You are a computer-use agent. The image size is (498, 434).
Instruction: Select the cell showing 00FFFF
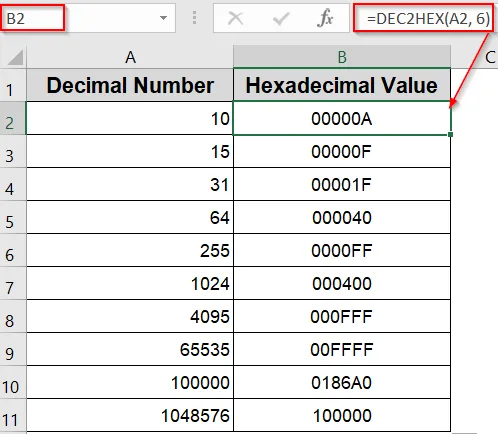[342, 349]
